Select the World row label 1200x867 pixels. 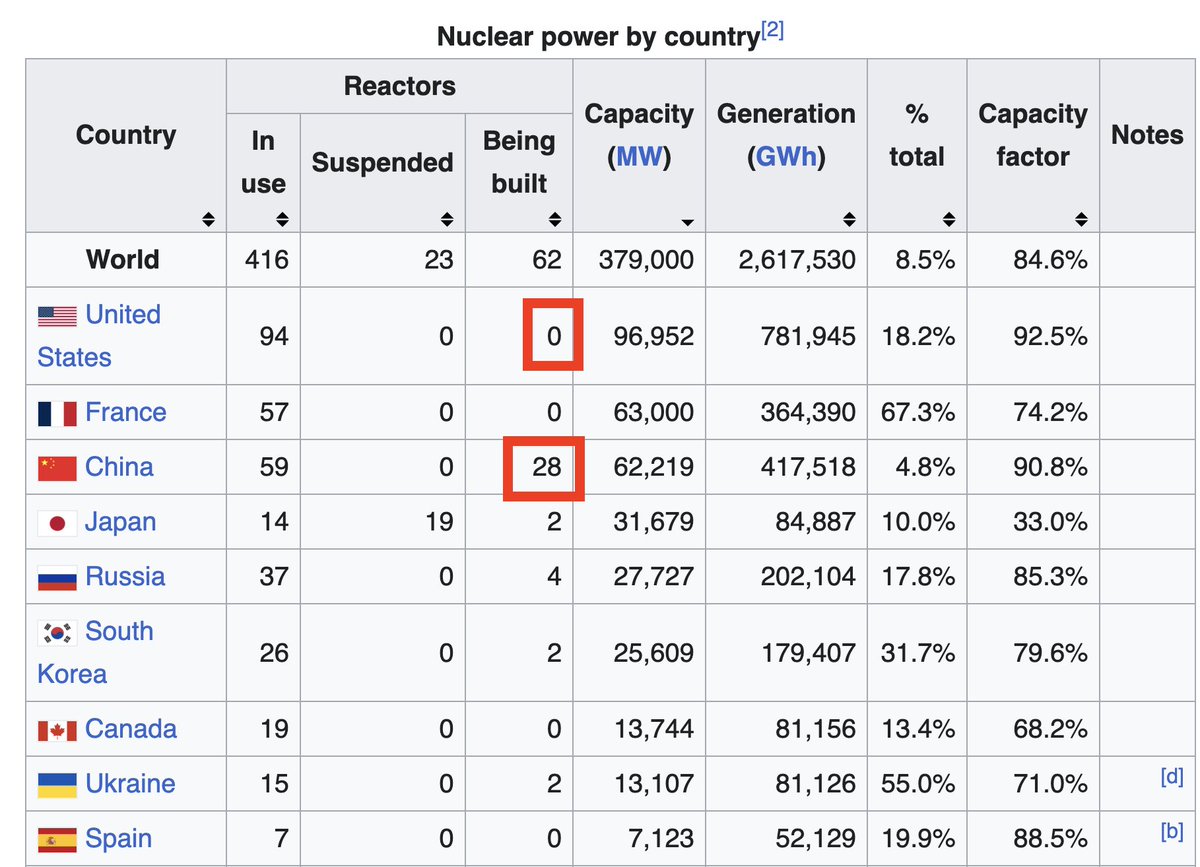(122, 260)
